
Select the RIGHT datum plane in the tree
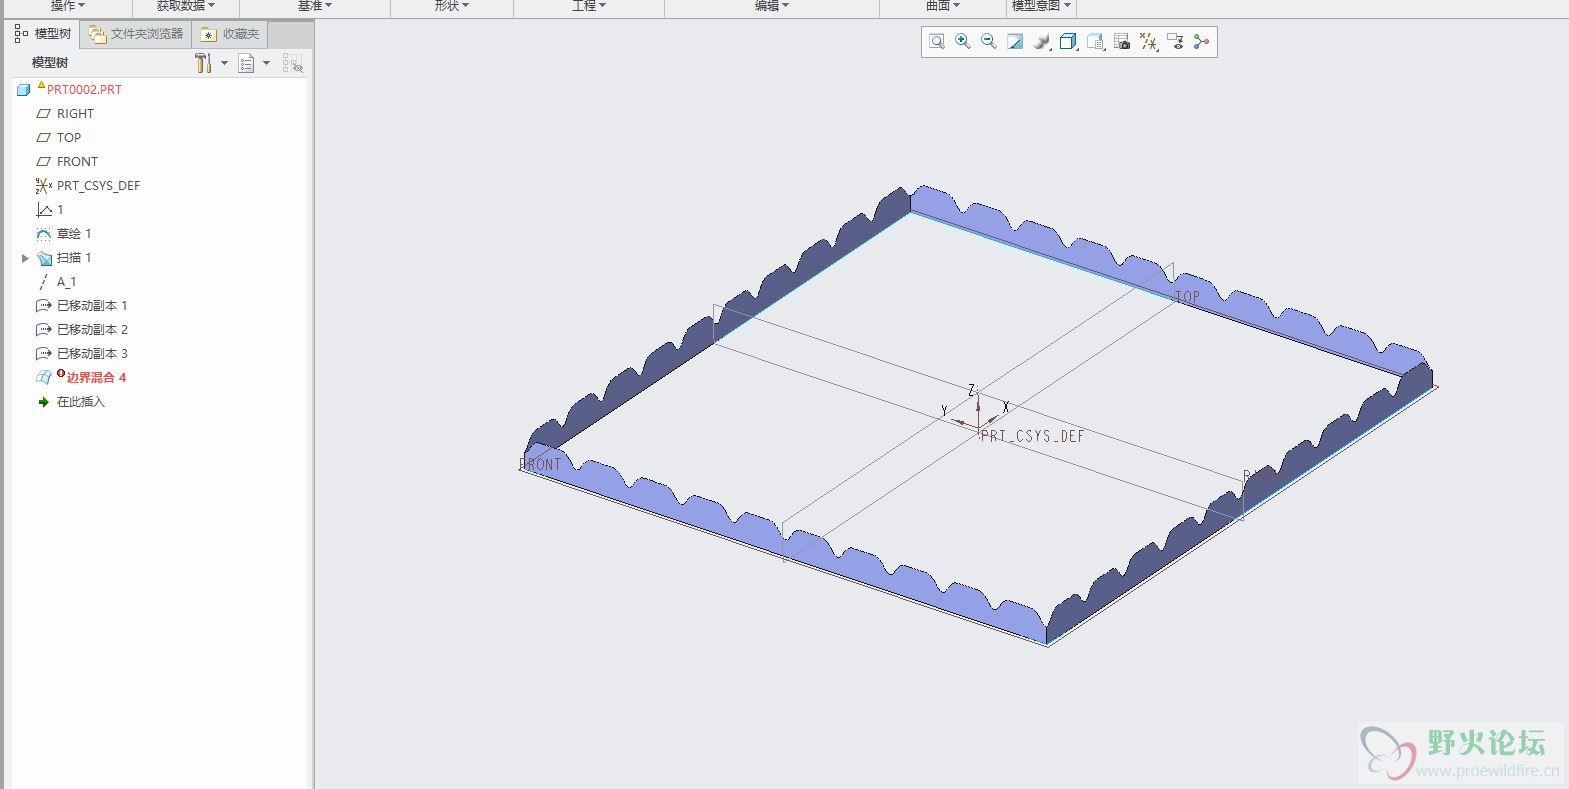click(x=75, y=113)
